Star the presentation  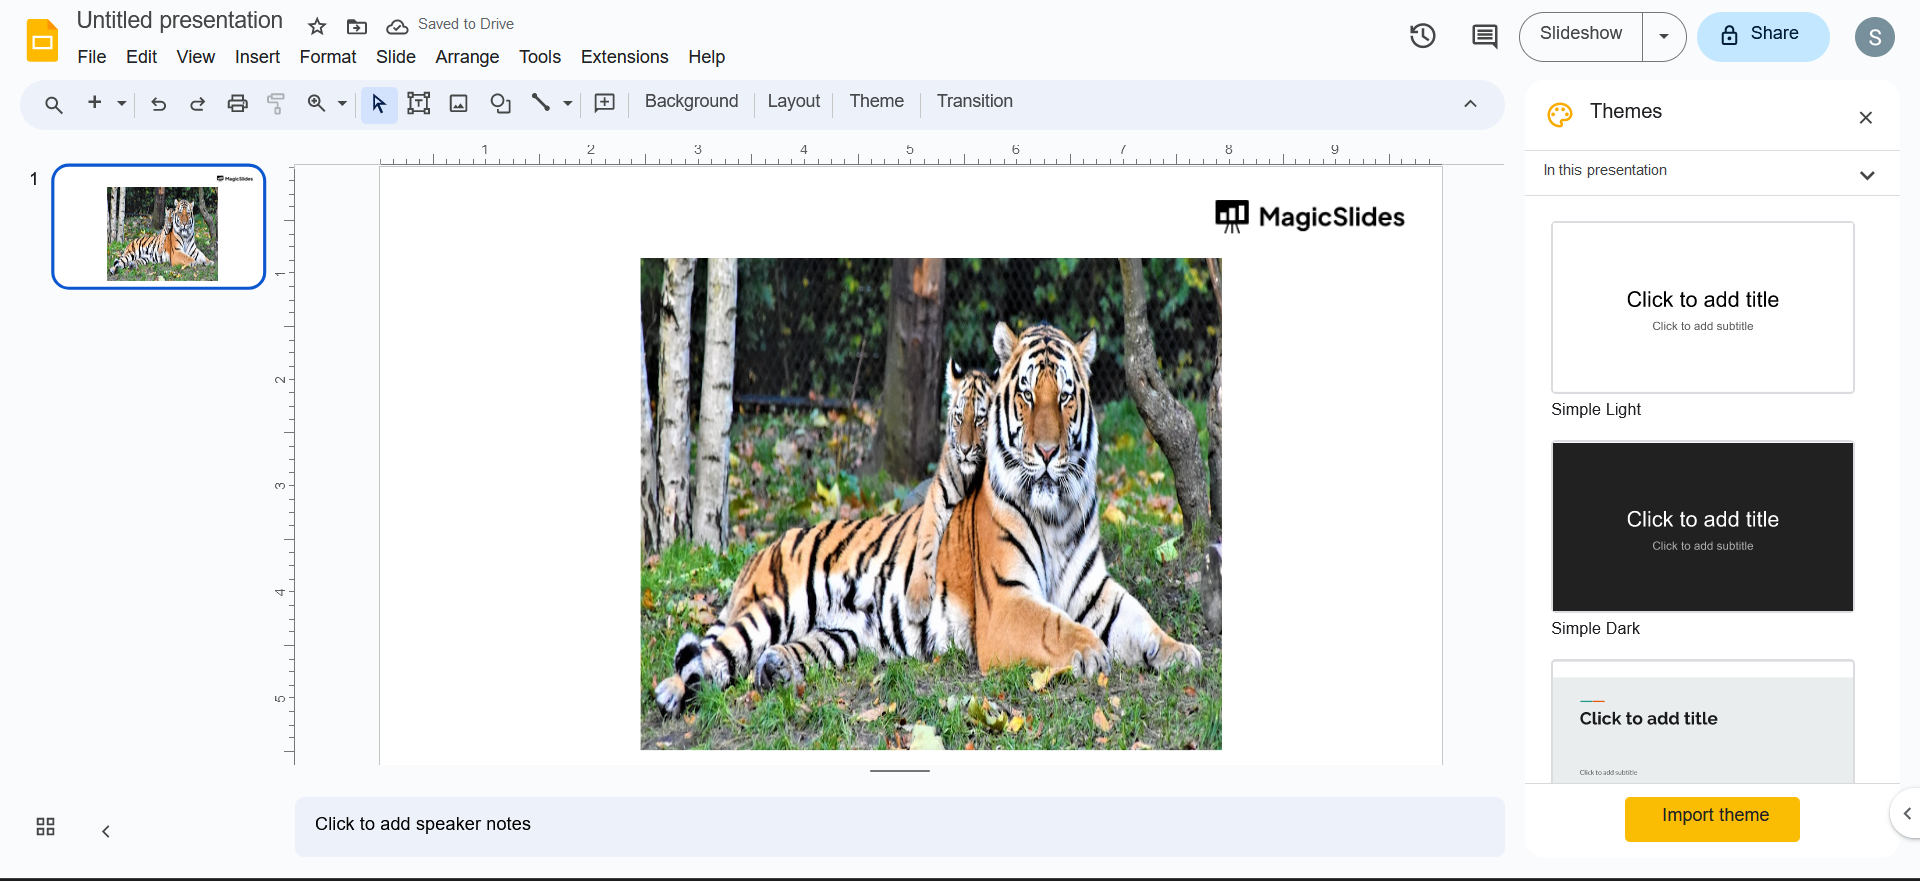317,26
